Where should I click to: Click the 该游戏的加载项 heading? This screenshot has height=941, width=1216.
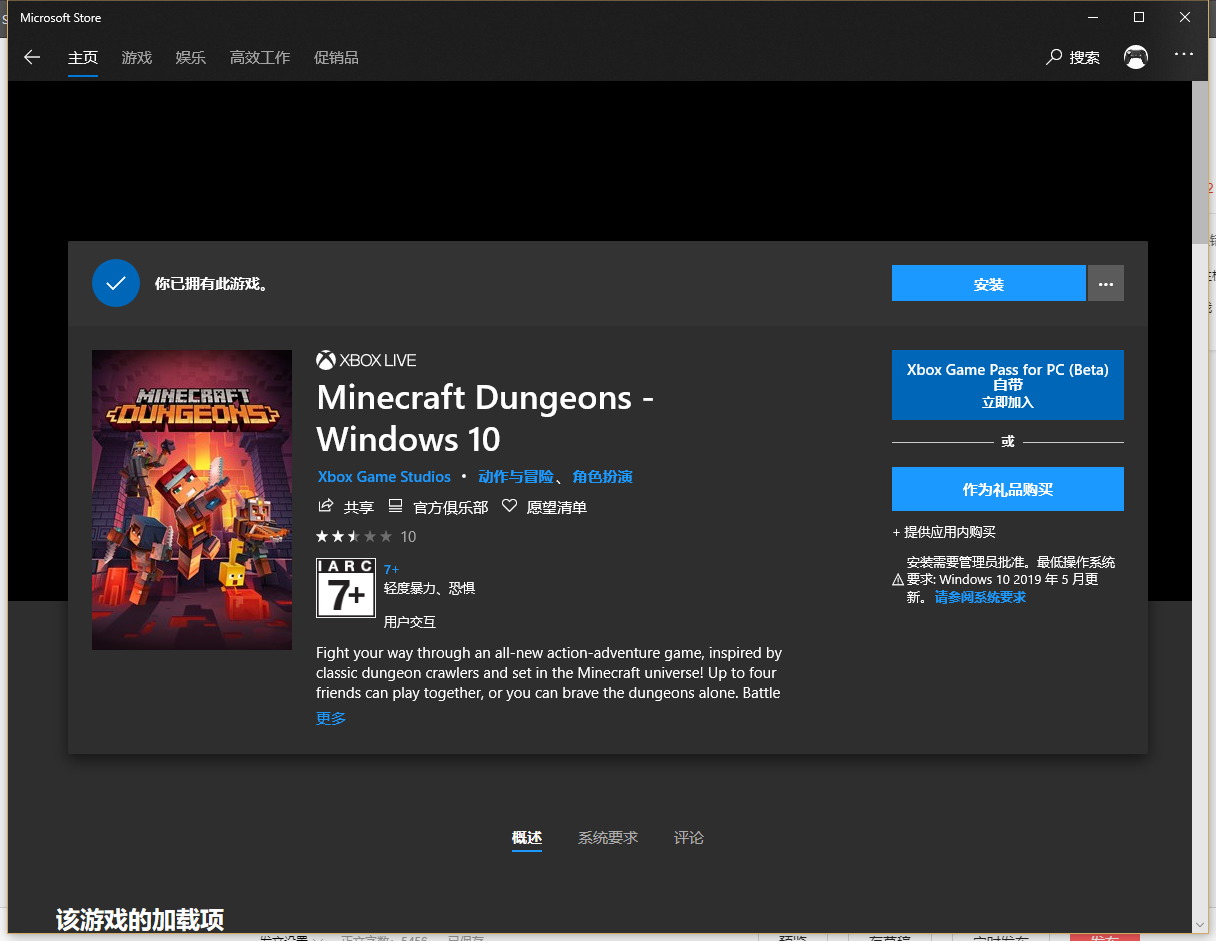(140, 920)
